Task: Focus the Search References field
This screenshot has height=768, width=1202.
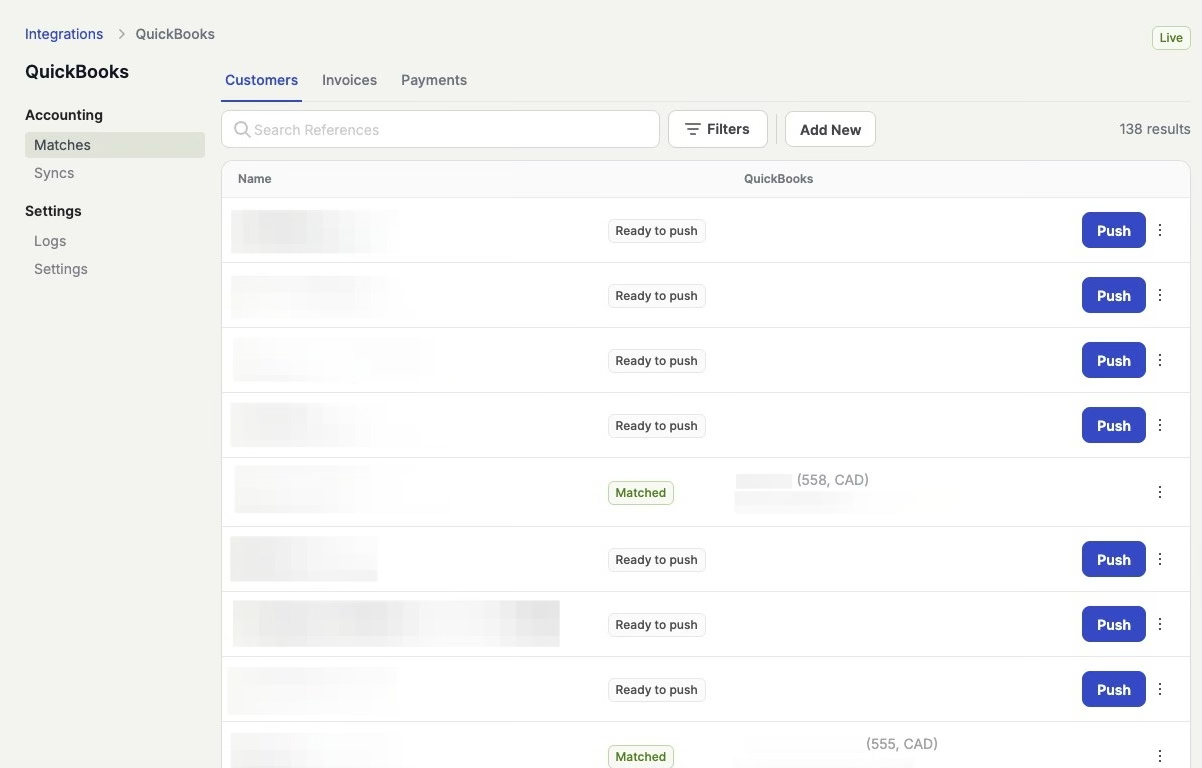Action: 450,129
